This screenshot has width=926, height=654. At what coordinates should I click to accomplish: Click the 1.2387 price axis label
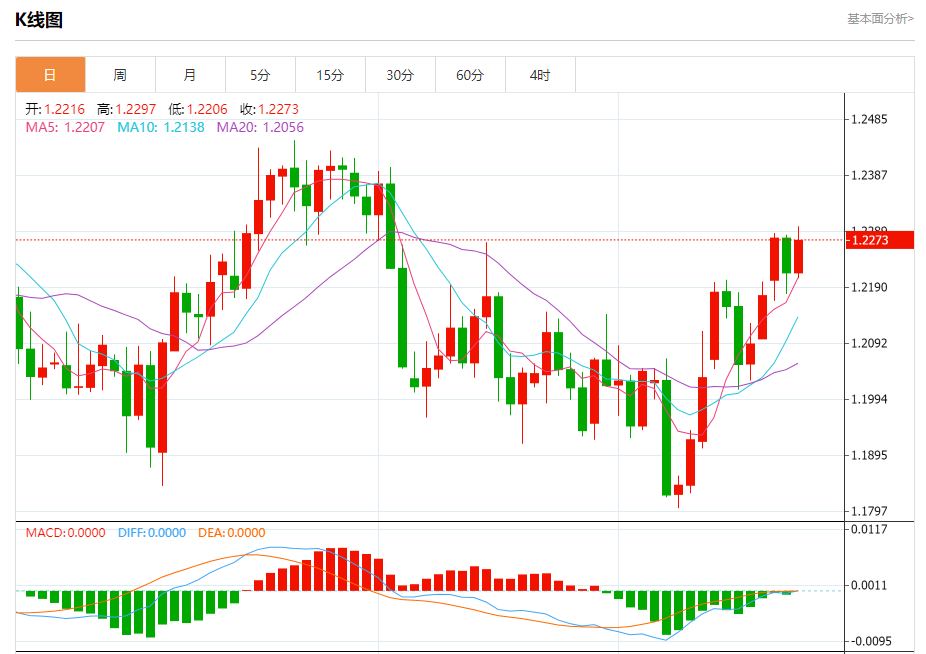click(x=869, y=175)
